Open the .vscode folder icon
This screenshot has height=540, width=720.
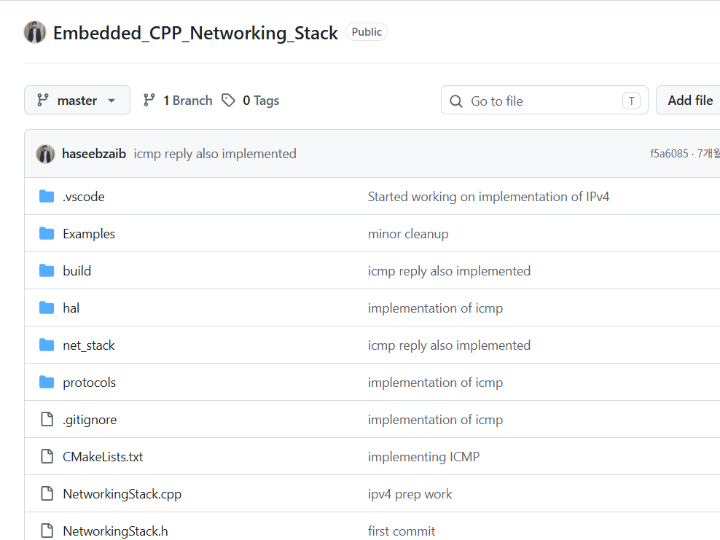coord(47,197)
